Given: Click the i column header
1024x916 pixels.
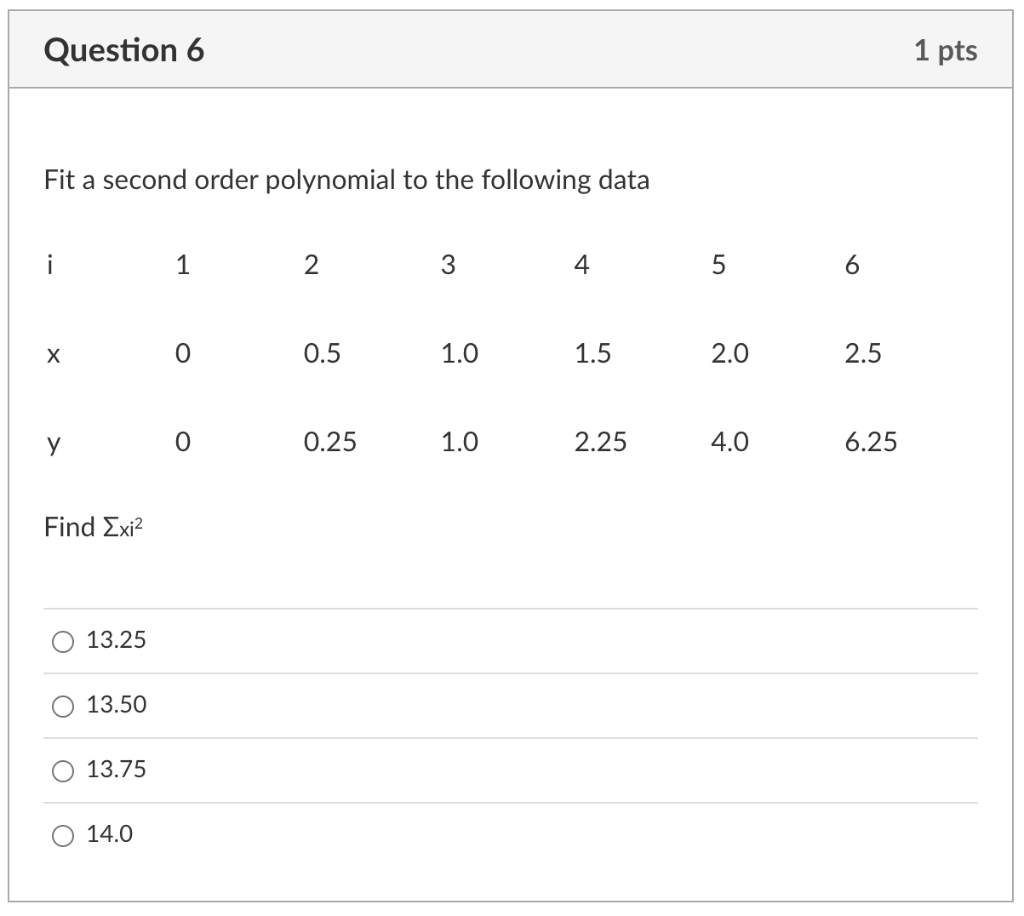Looking at the screenshot, I should tap(50, 263).
